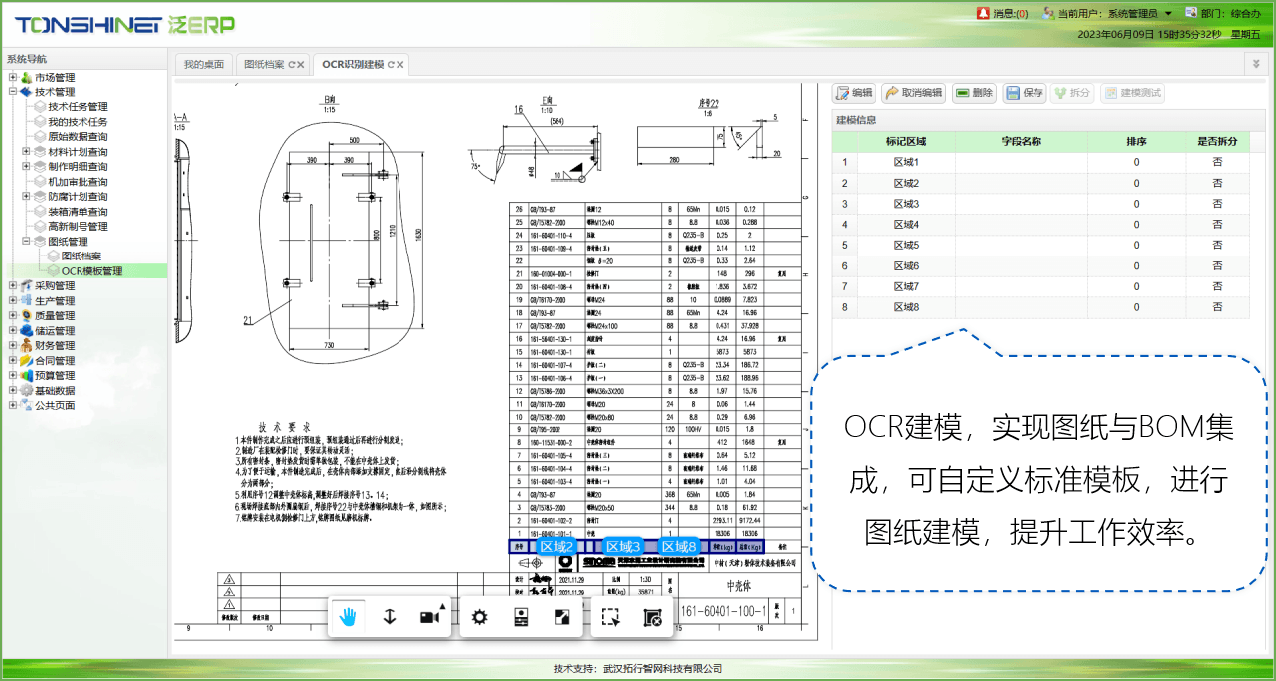Select the hand pan tool
The height and width of the screenshot is (681, 1276).
click(348, 617)
